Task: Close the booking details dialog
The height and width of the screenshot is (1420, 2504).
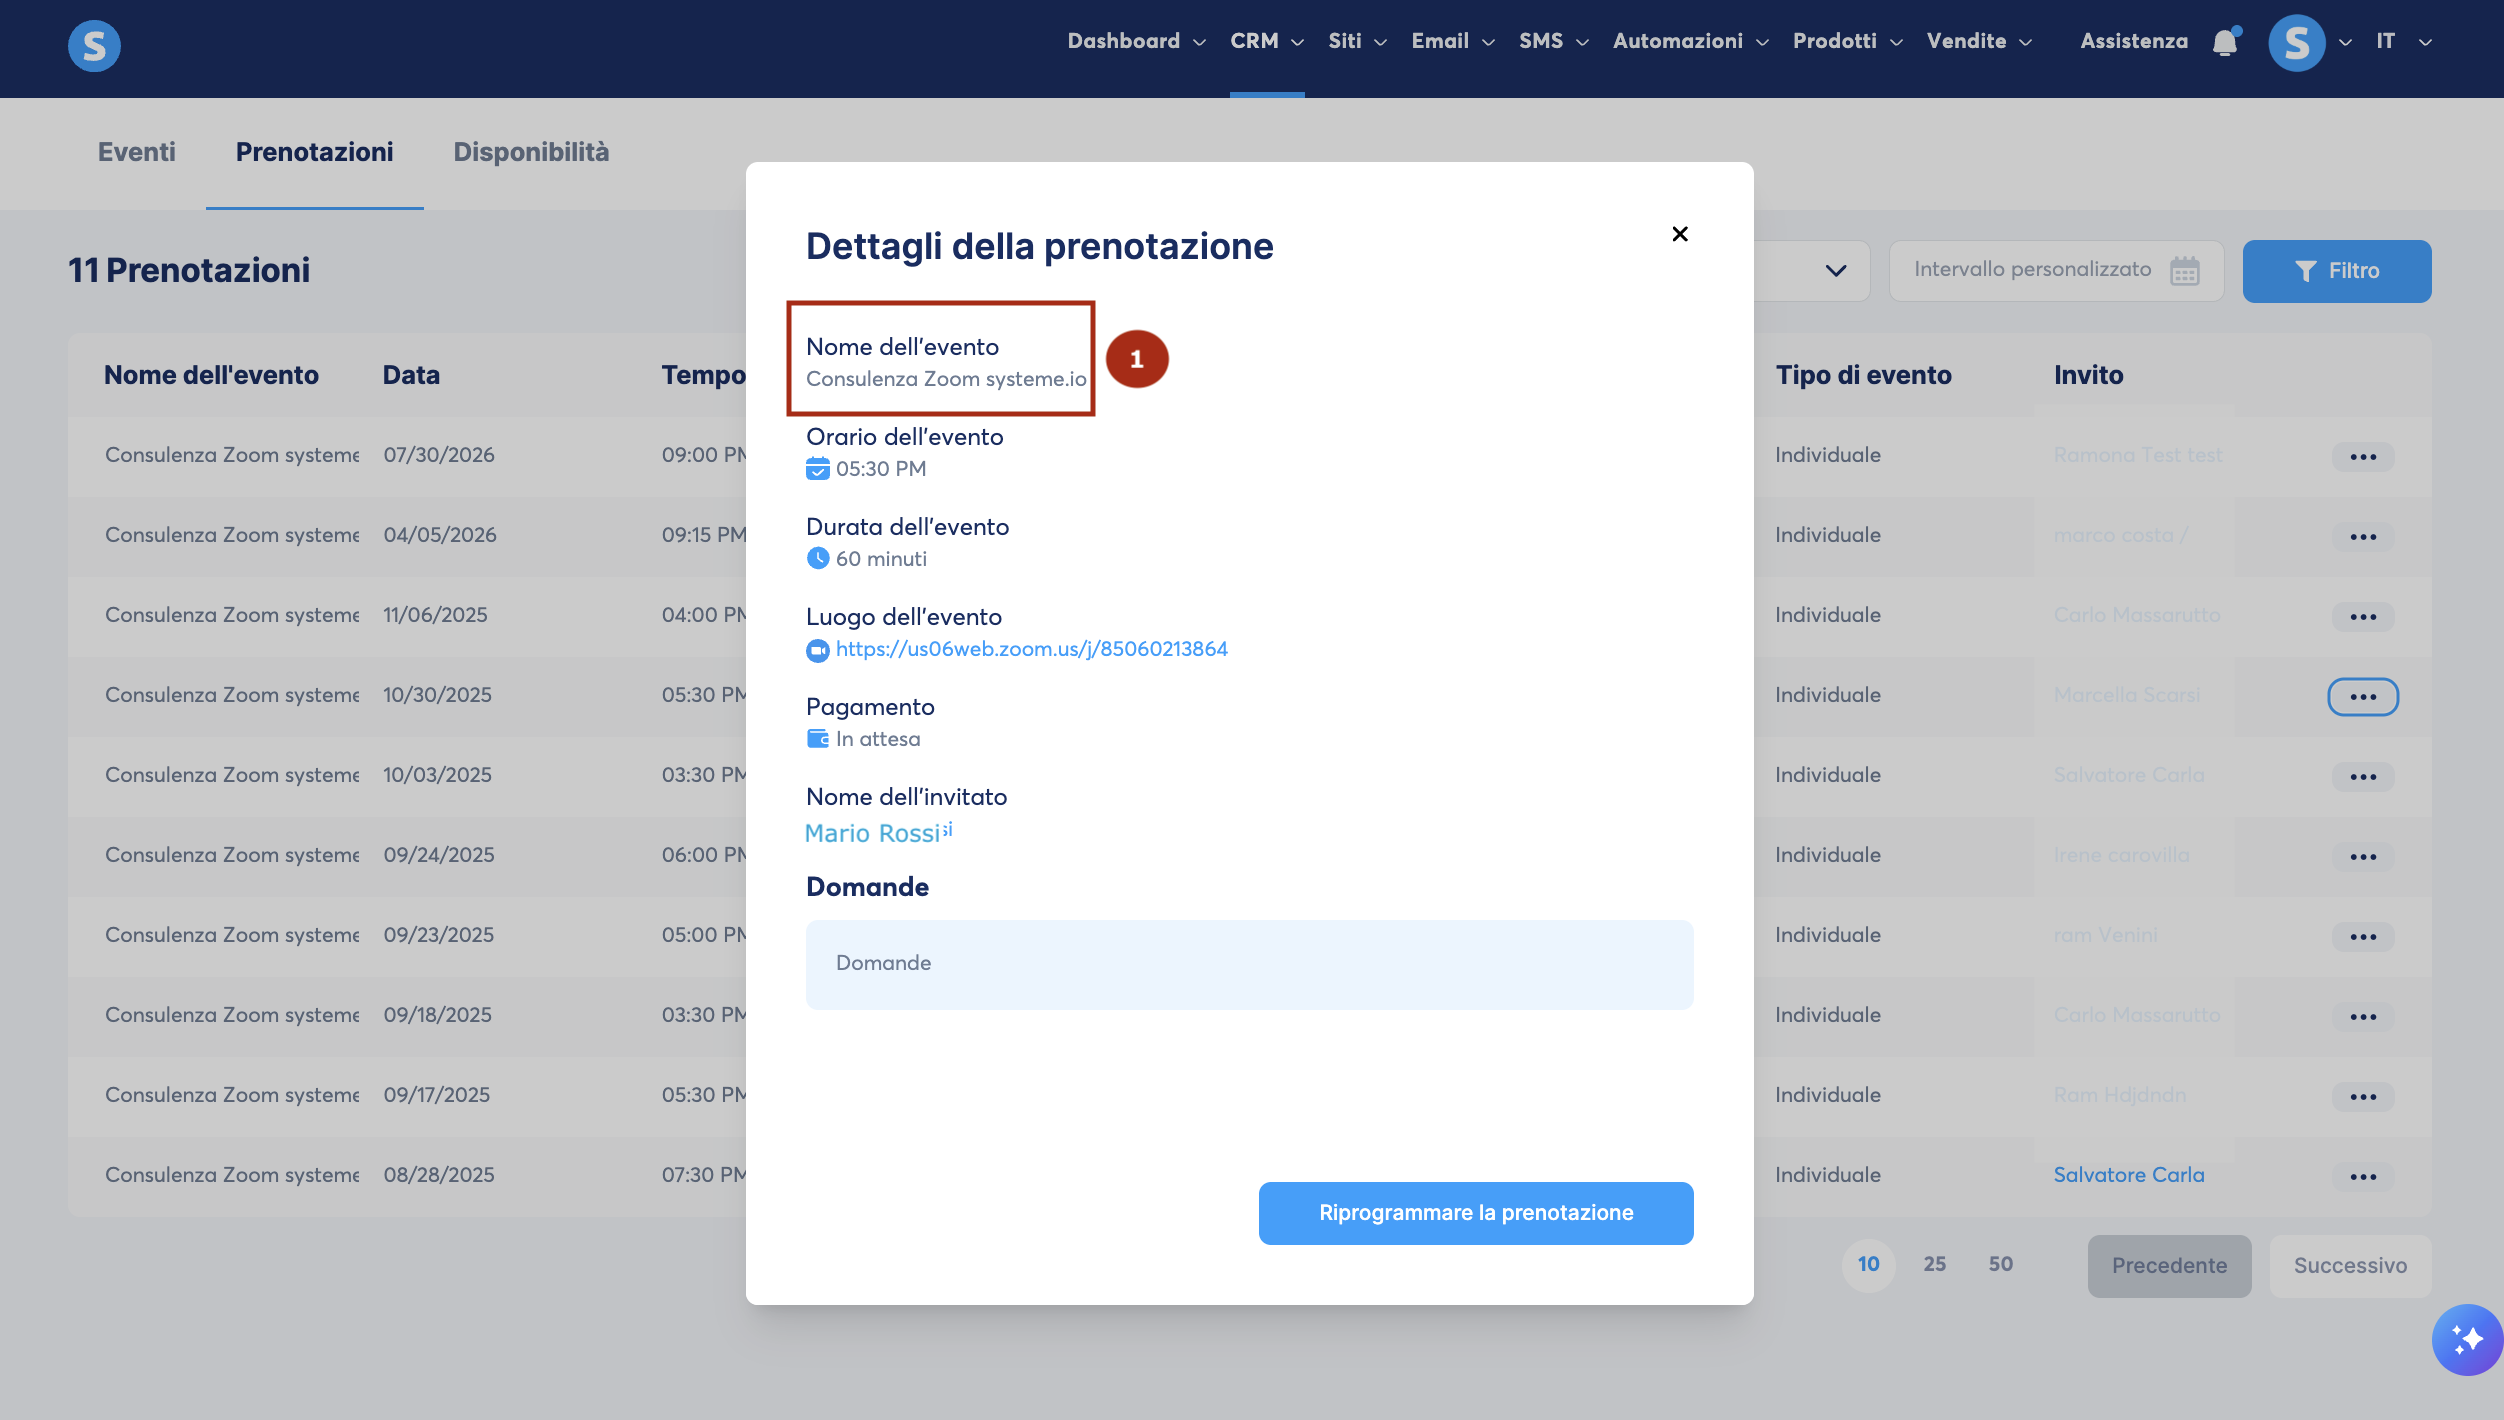Action: click(1680, 234)
